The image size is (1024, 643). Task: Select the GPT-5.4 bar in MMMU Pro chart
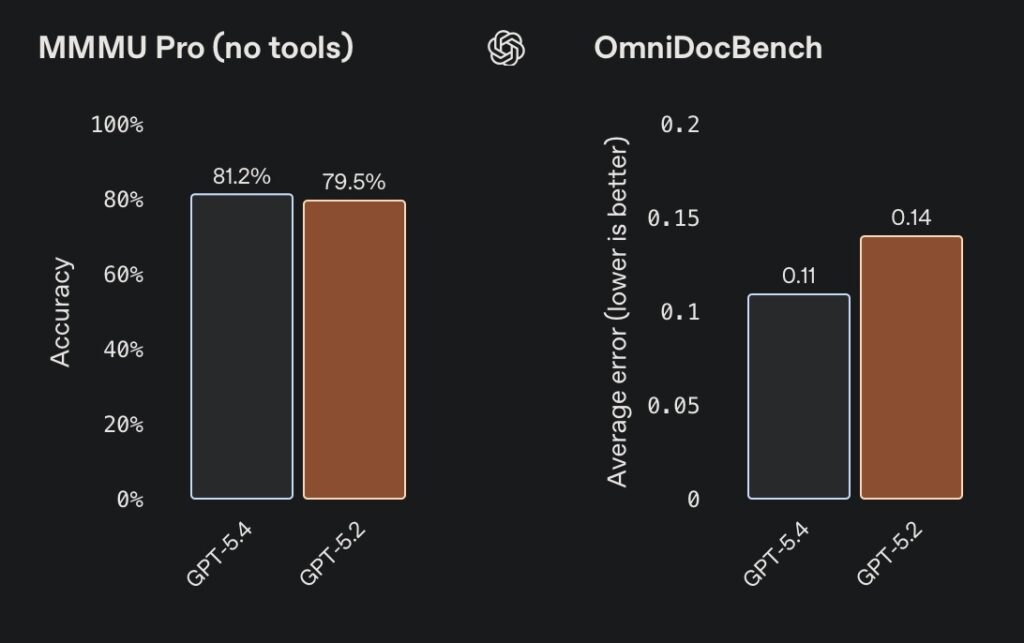point(242,346)
